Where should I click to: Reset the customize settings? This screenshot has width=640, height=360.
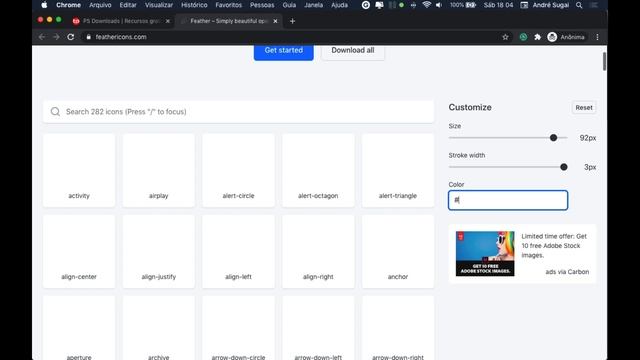pos(584,108)
